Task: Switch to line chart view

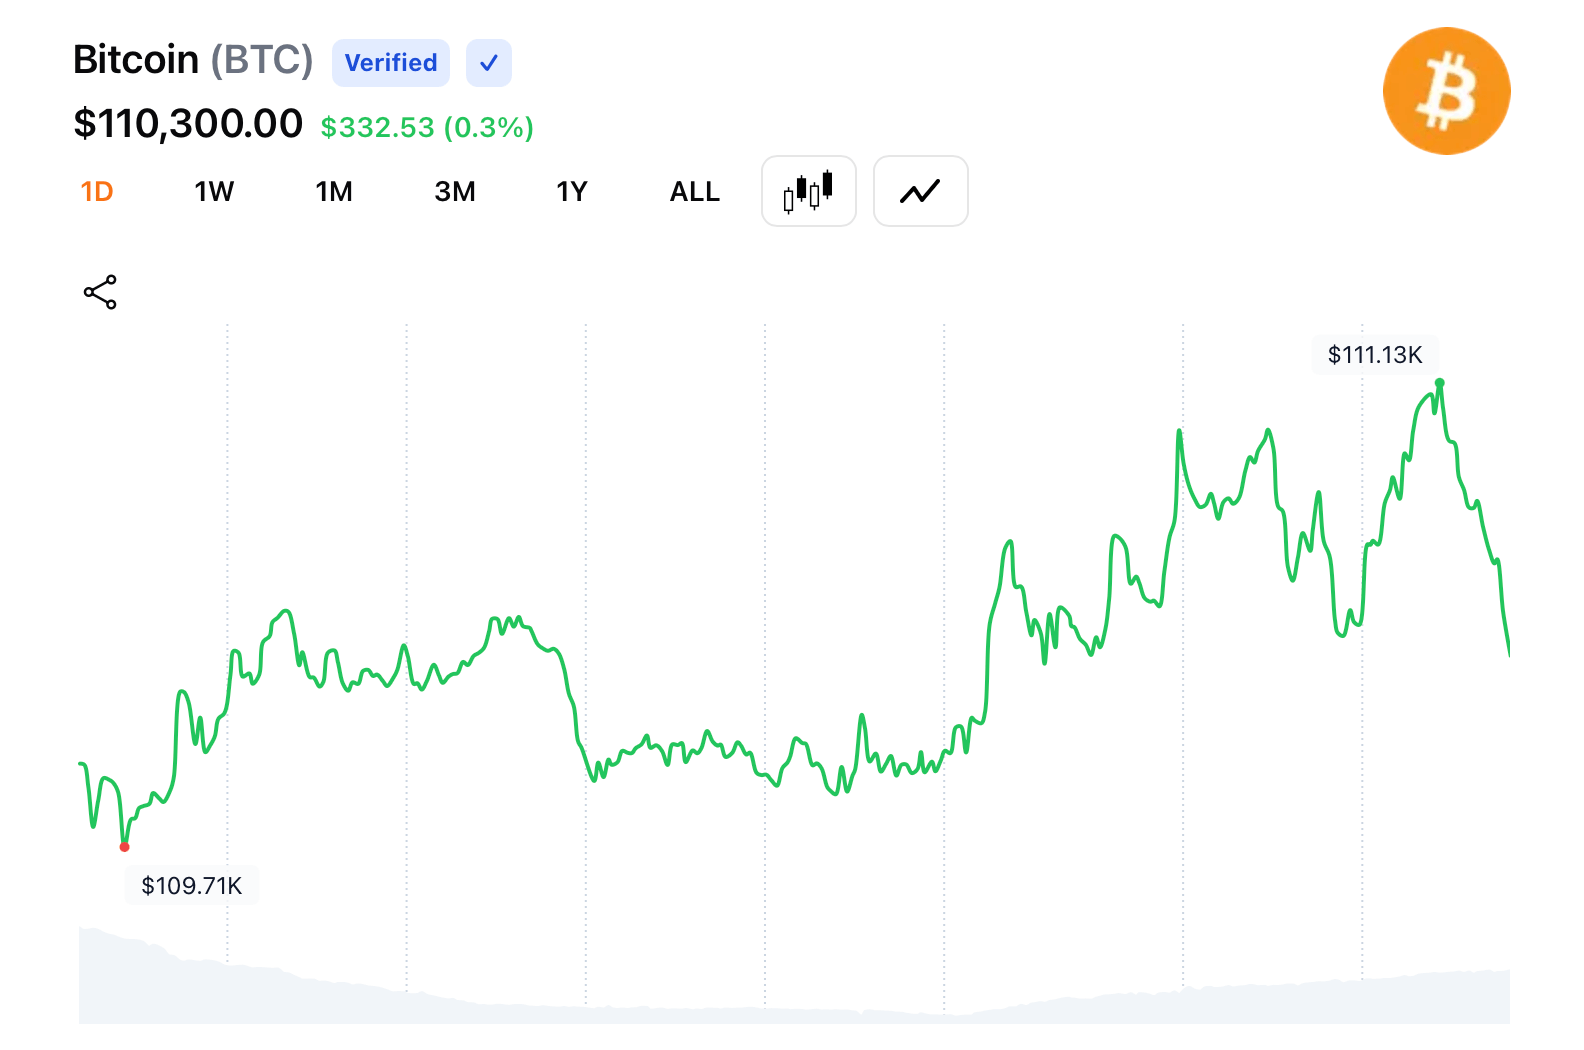Action: [920, 191]
